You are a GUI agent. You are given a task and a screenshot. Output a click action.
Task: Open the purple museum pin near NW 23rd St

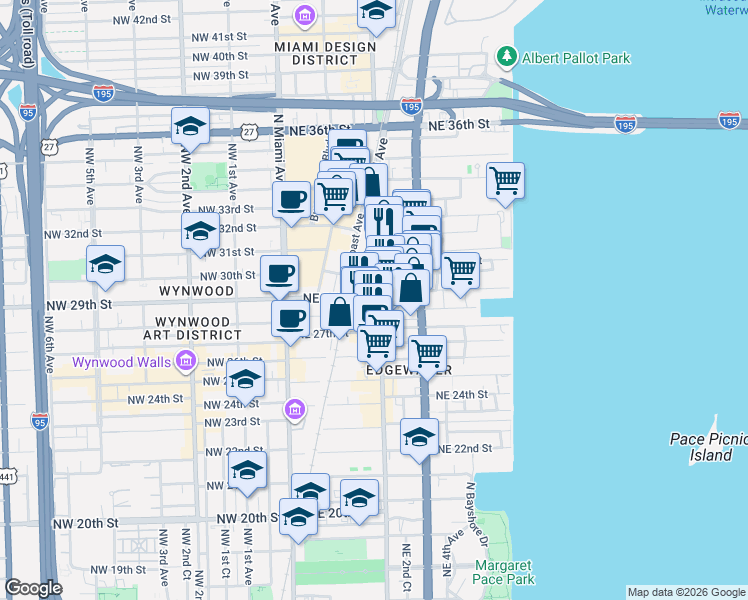coord(295,410)
